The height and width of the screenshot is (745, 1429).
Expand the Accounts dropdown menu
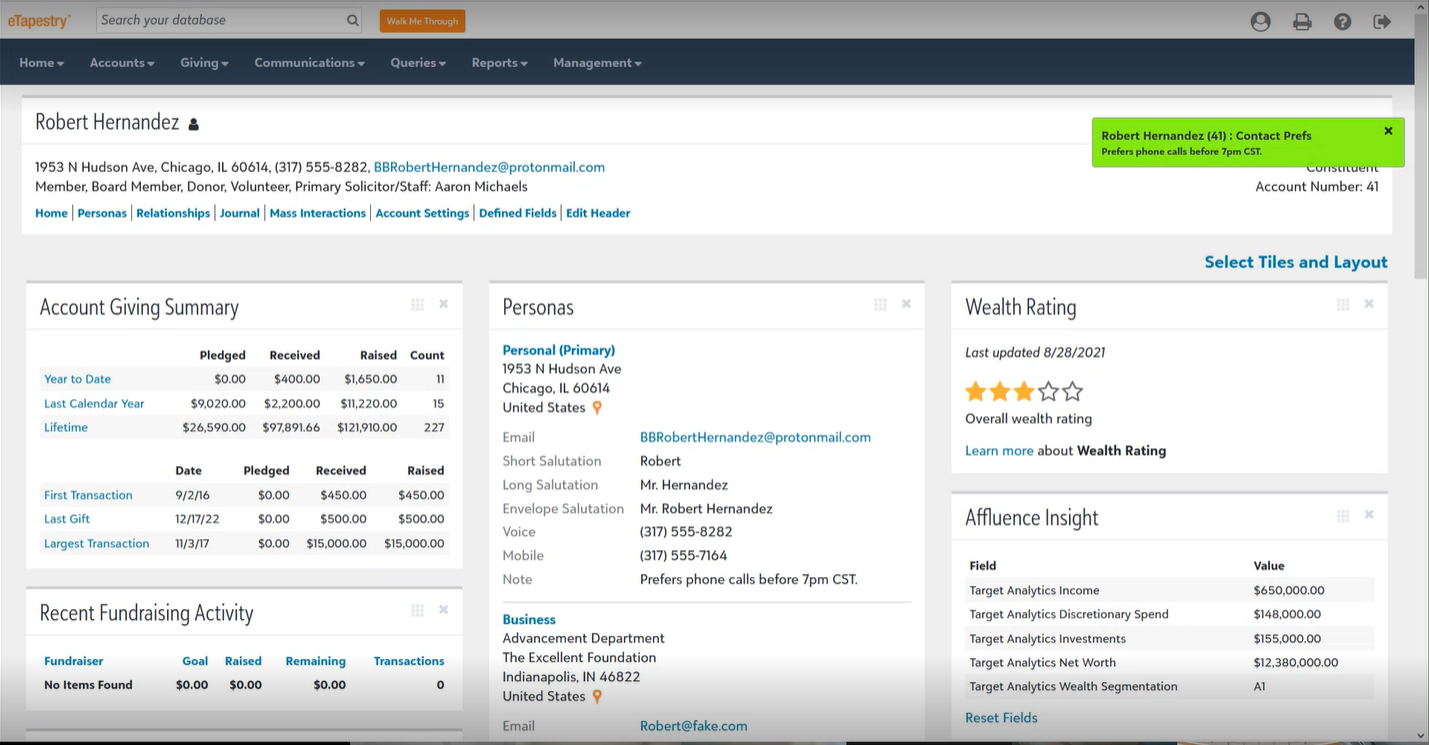(x=122, y=63)
